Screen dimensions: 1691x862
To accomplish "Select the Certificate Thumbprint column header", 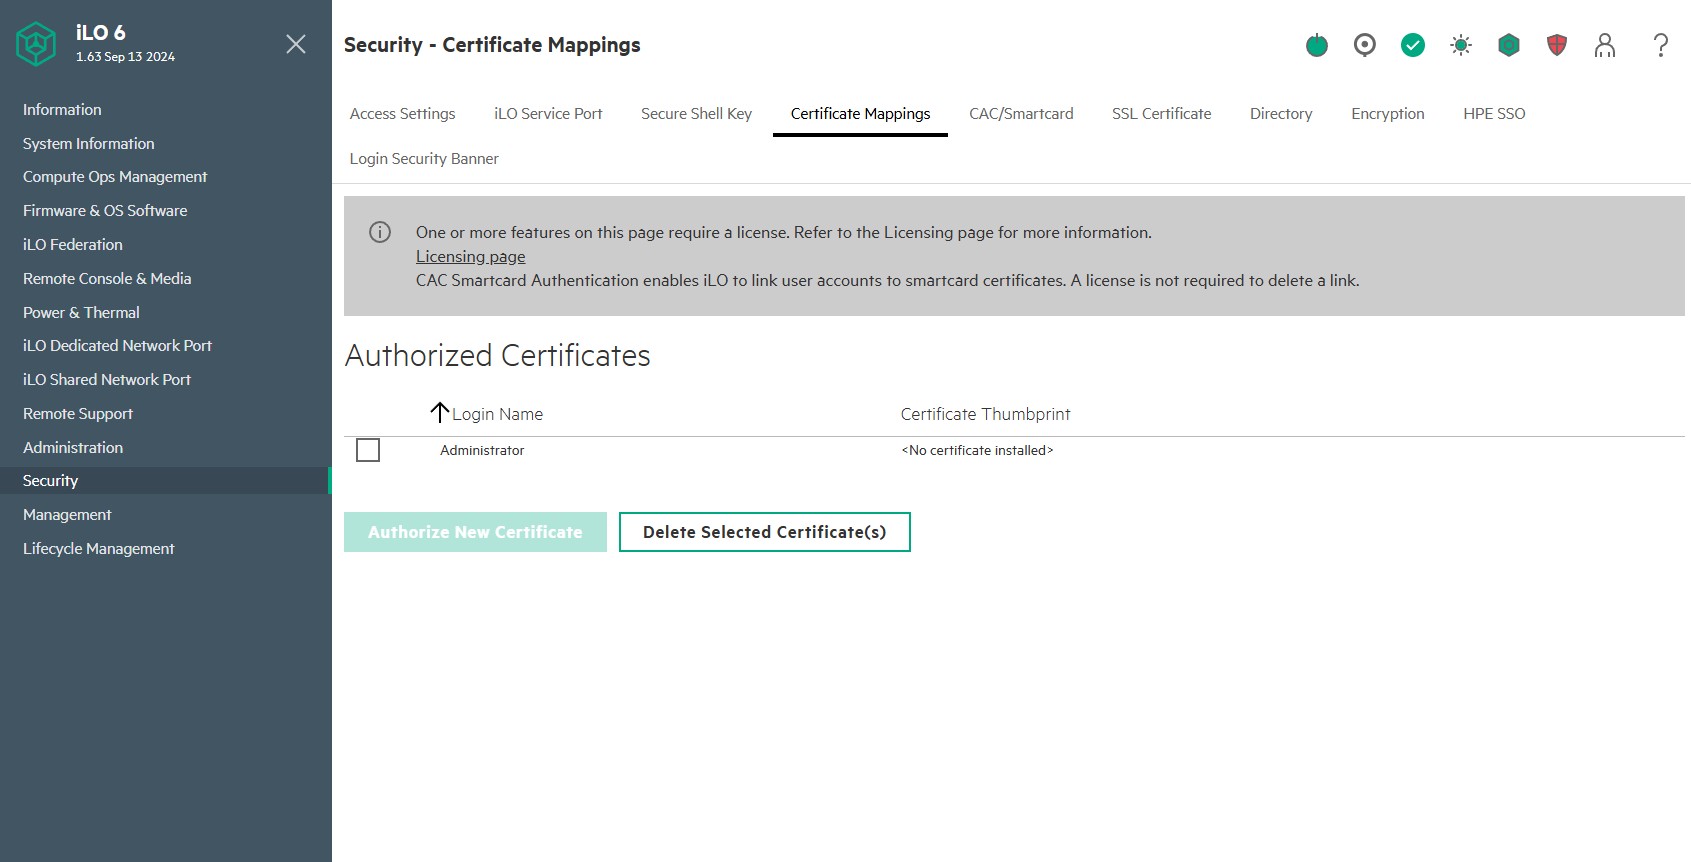I will click(985, 414).
